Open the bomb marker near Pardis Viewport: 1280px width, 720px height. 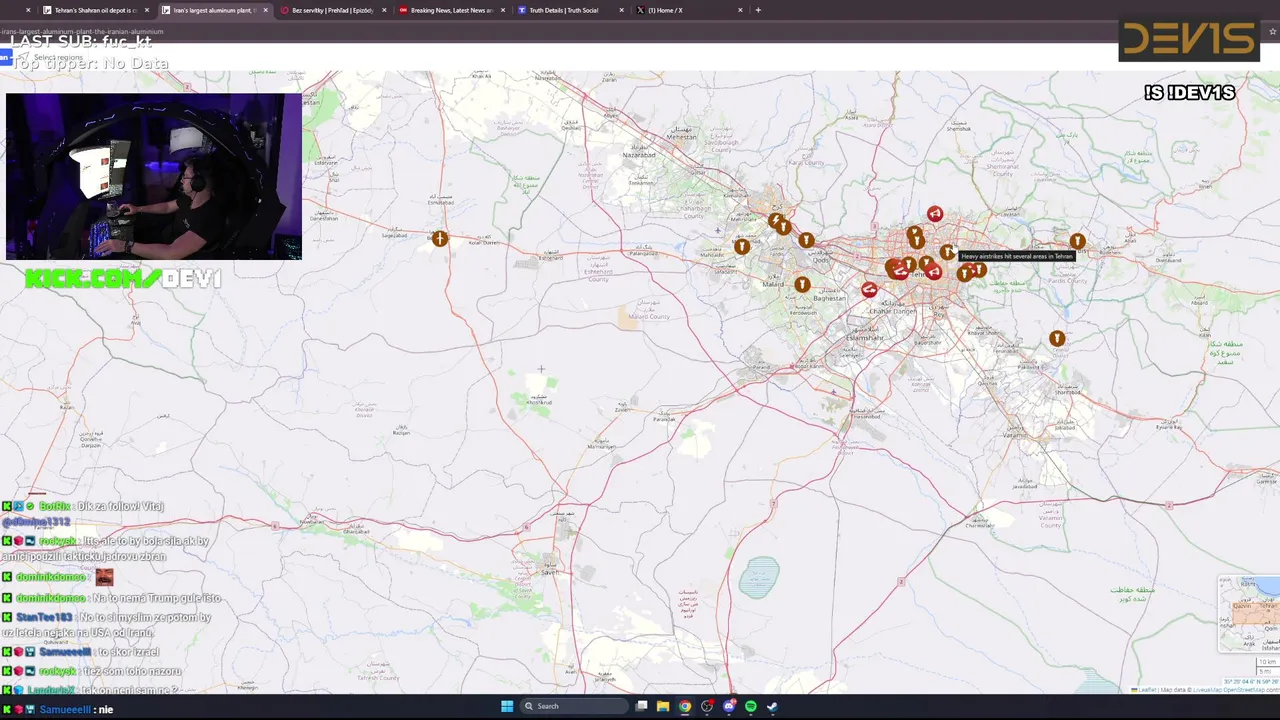[x=1077, y=241]
